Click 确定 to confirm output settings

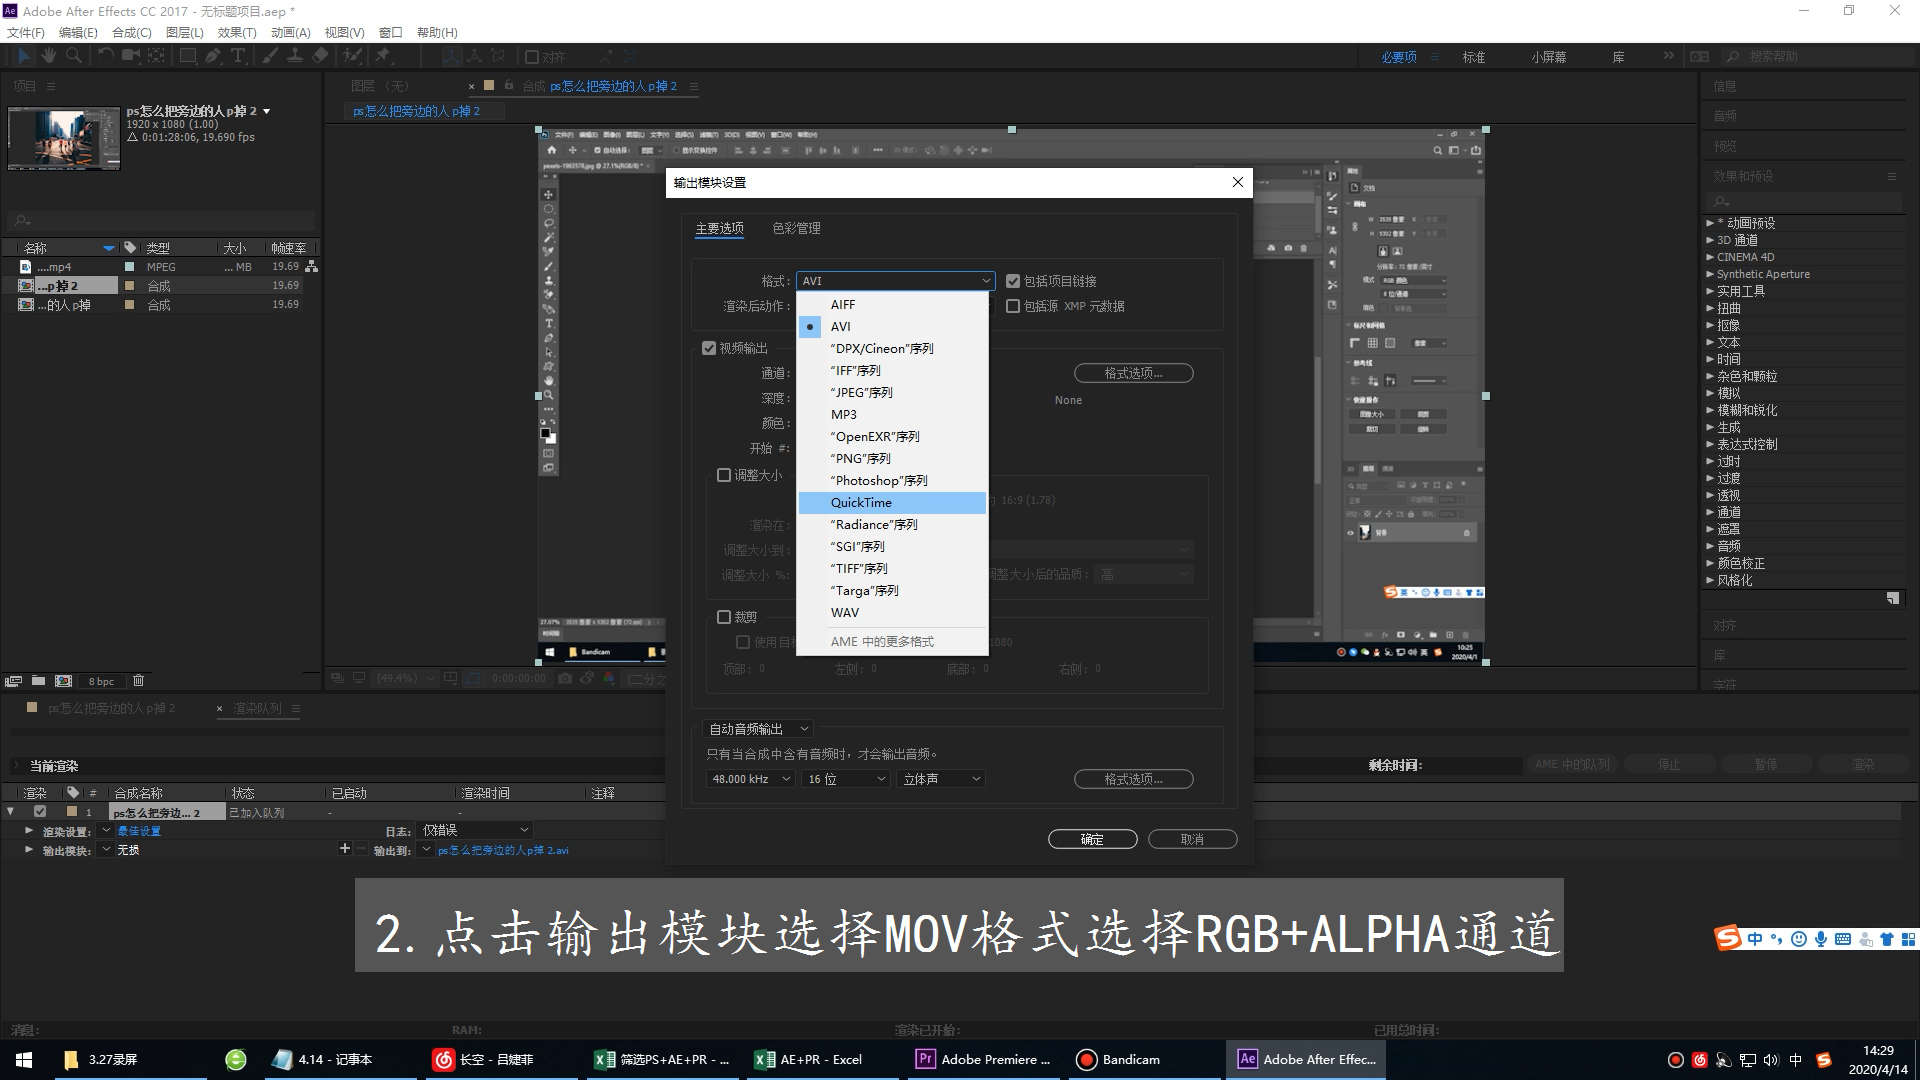pos(1092,839)
